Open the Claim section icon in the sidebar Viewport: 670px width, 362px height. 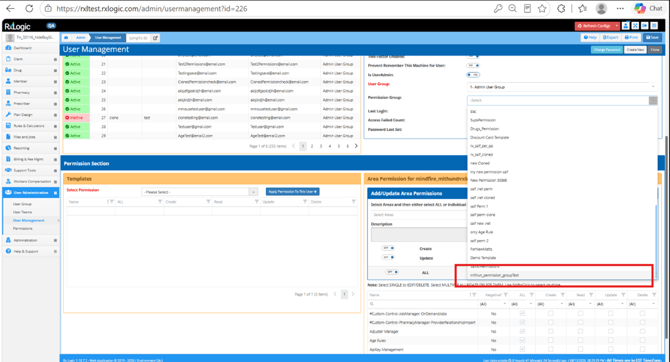pos(8,59)
